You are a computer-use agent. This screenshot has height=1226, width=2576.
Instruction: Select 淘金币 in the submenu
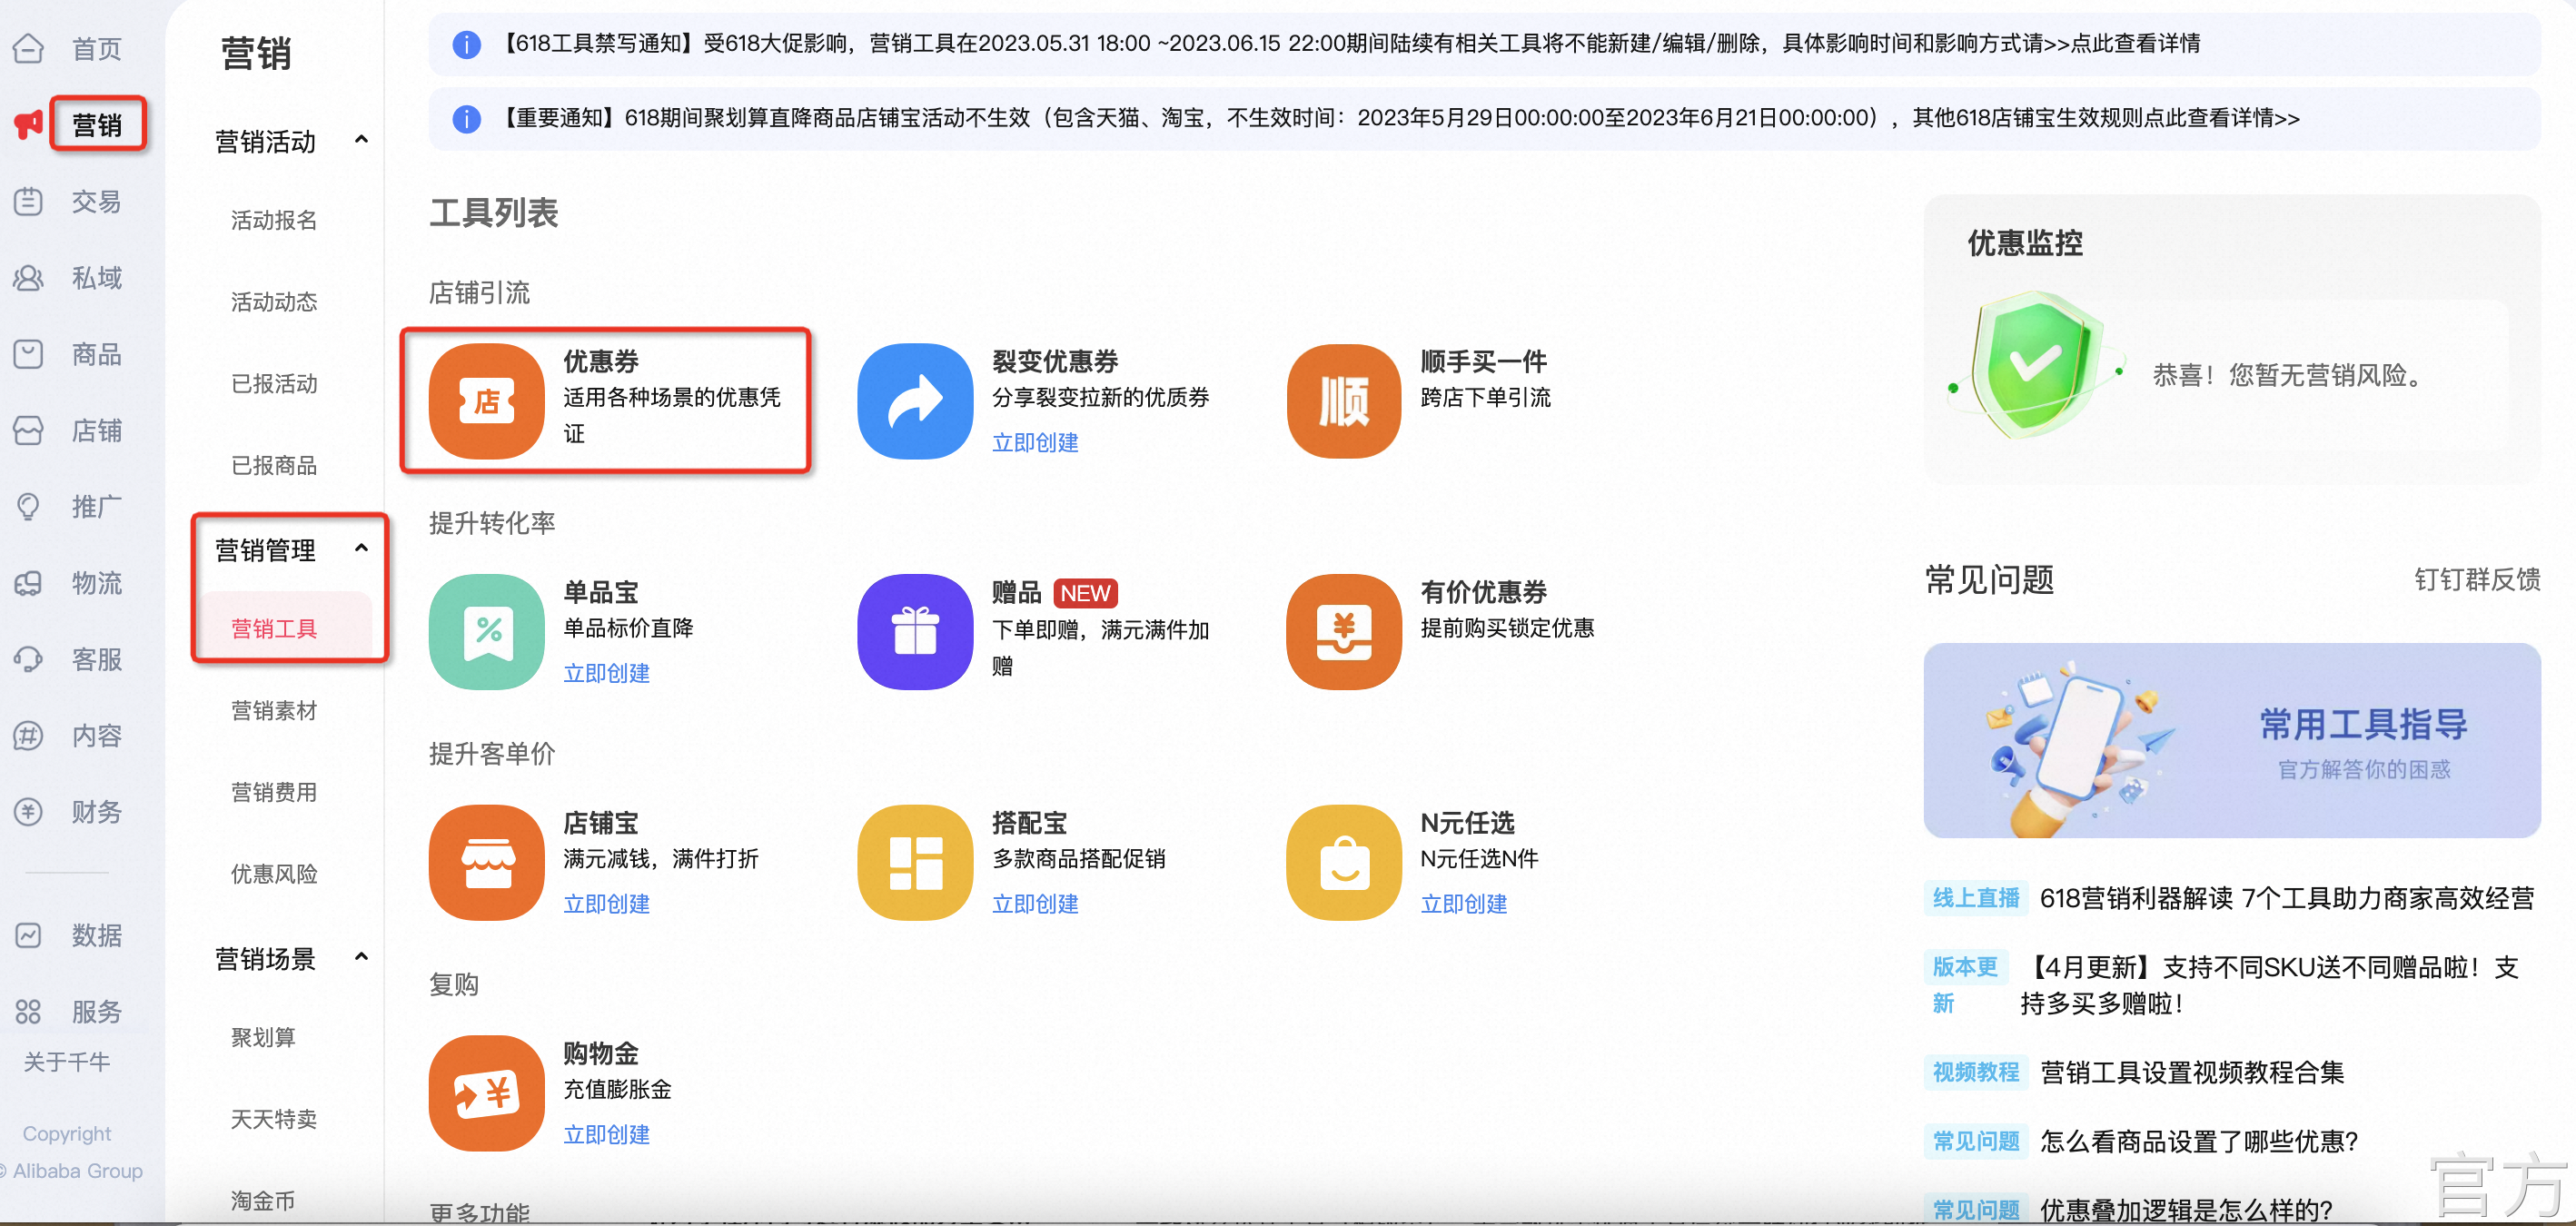point(263,1201)
